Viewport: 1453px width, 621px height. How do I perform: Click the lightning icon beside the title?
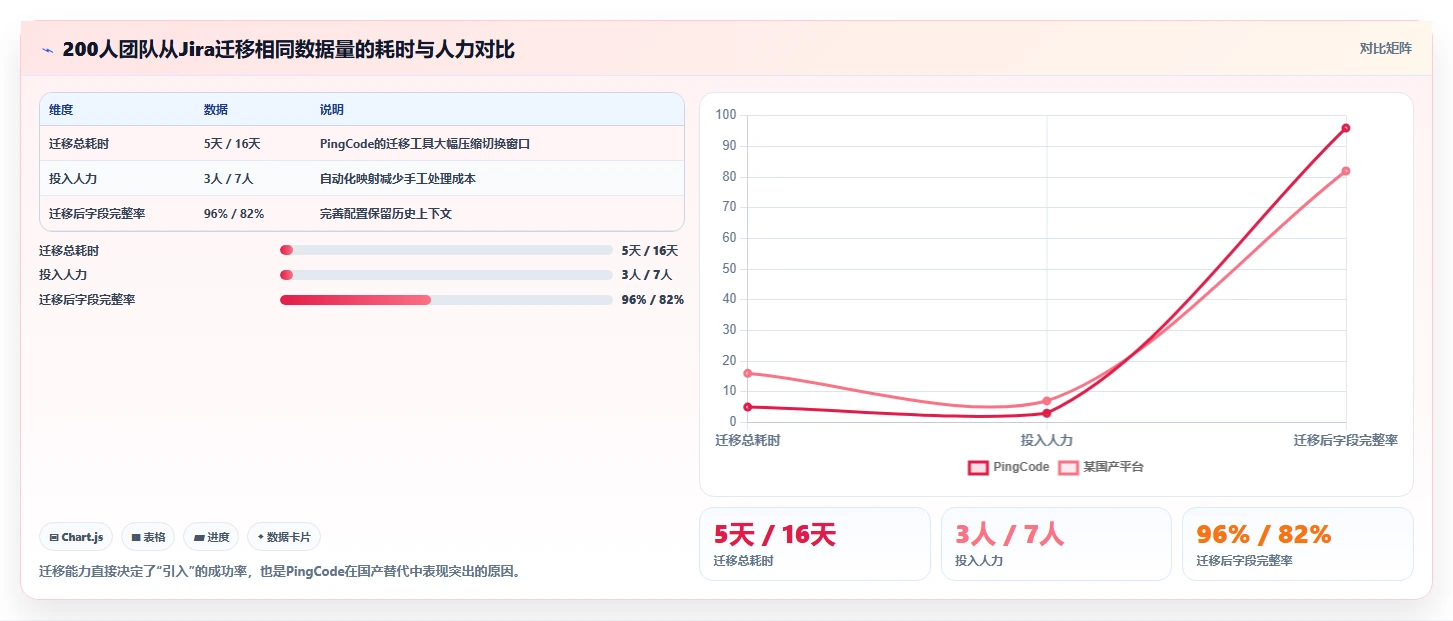tap(47, 50)
